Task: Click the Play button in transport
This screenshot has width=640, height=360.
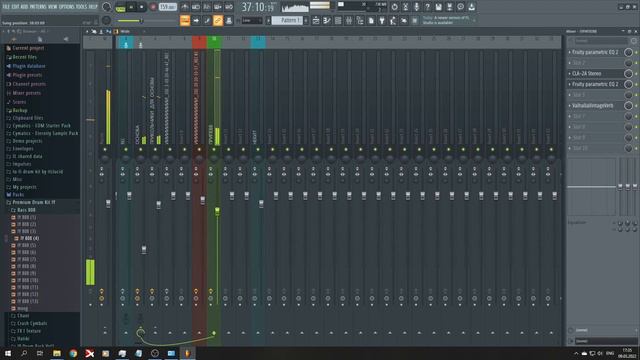Action: 131,7
